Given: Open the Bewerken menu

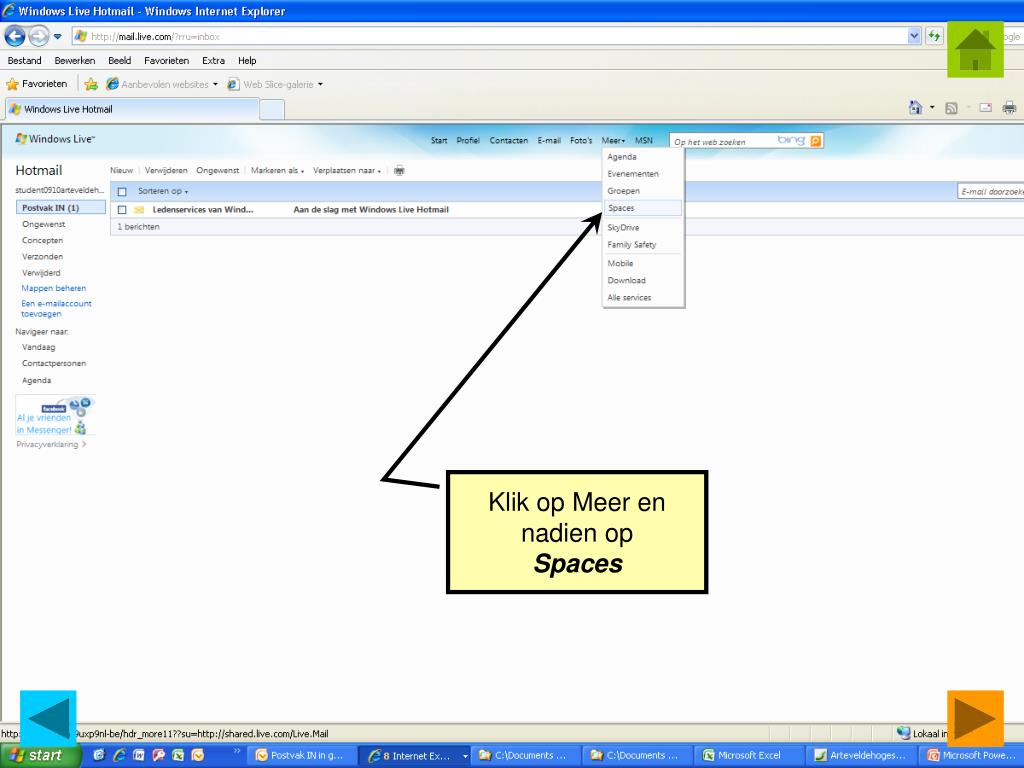Looking at the screenshot, I should [74, 61].
